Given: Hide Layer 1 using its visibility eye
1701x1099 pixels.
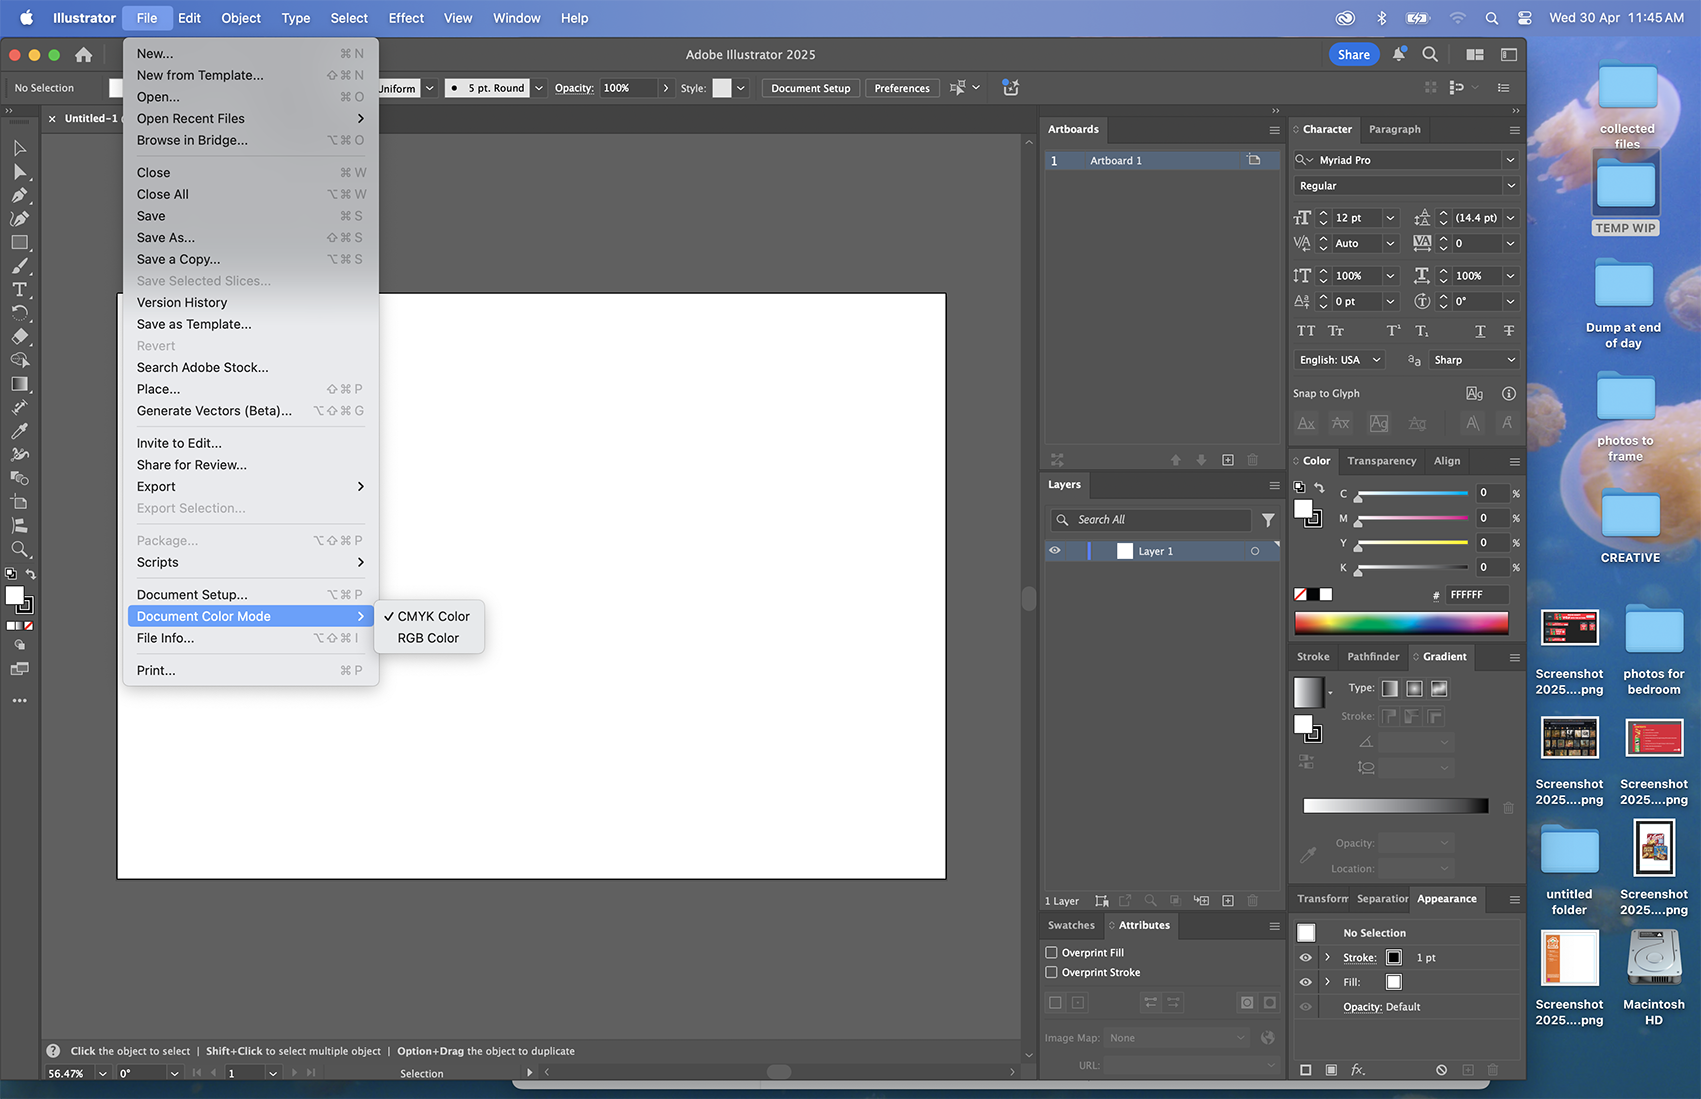Looking at the screenshot, I should point(1054,551).
